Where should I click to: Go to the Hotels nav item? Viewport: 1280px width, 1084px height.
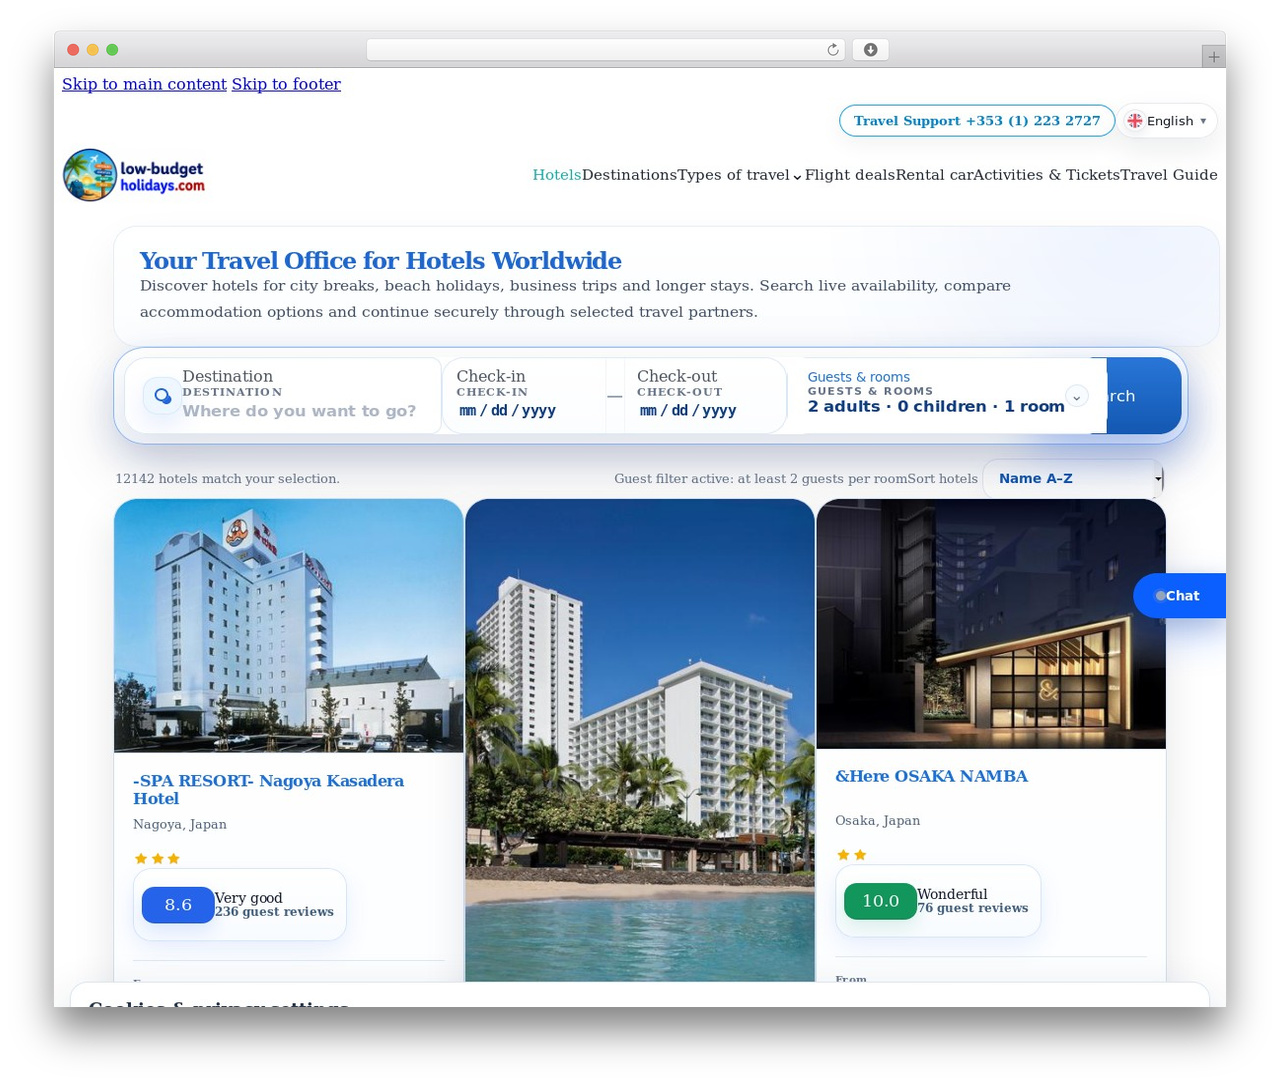point(557,175)
